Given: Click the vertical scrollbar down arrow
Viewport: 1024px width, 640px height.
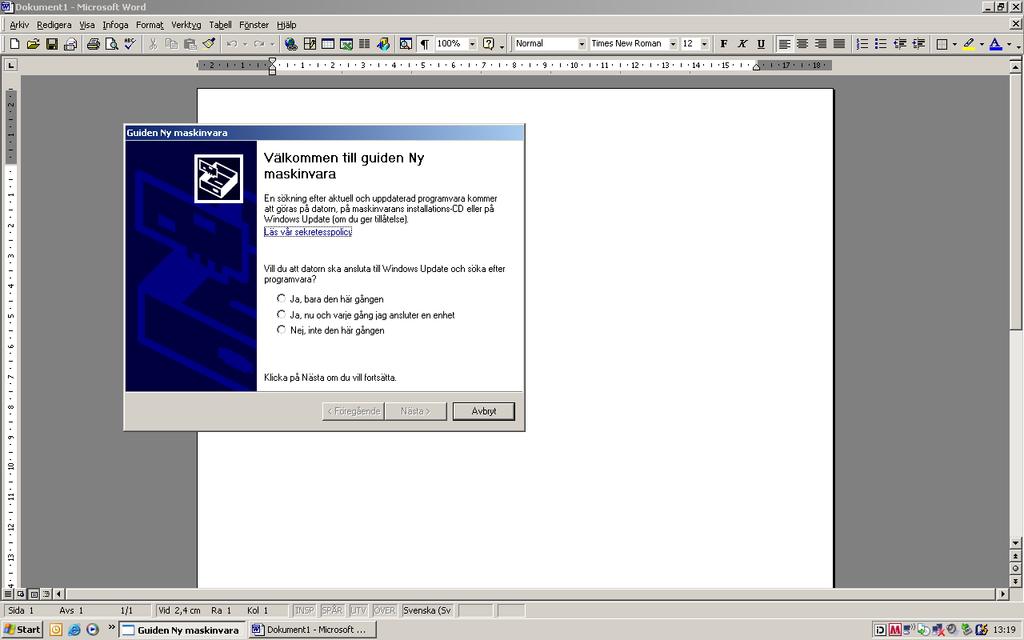Looking at the screenshot, I should pyautogui.click(x=1016, y=543).
